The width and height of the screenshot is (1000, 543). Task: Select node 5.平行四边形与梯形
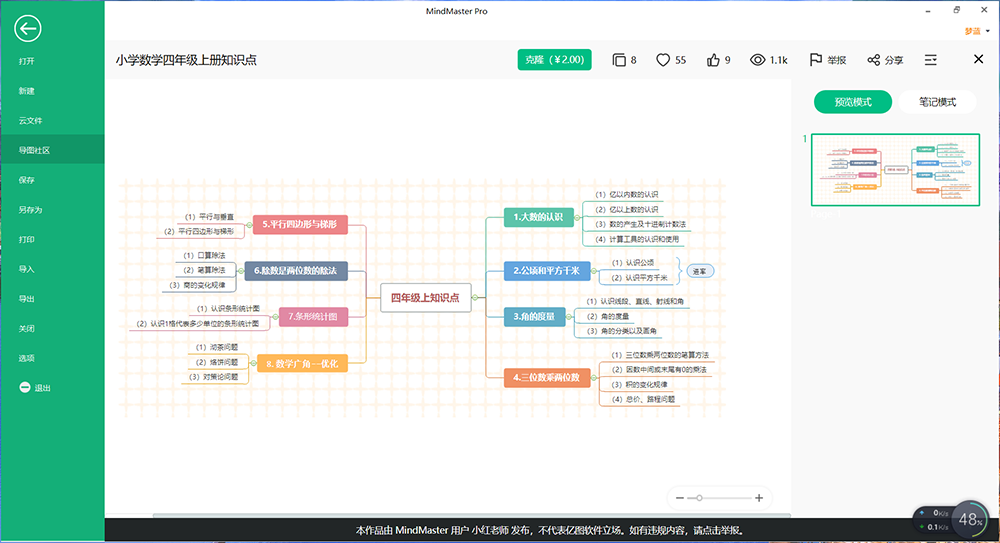pyautogui.click(x=300, y=225)
